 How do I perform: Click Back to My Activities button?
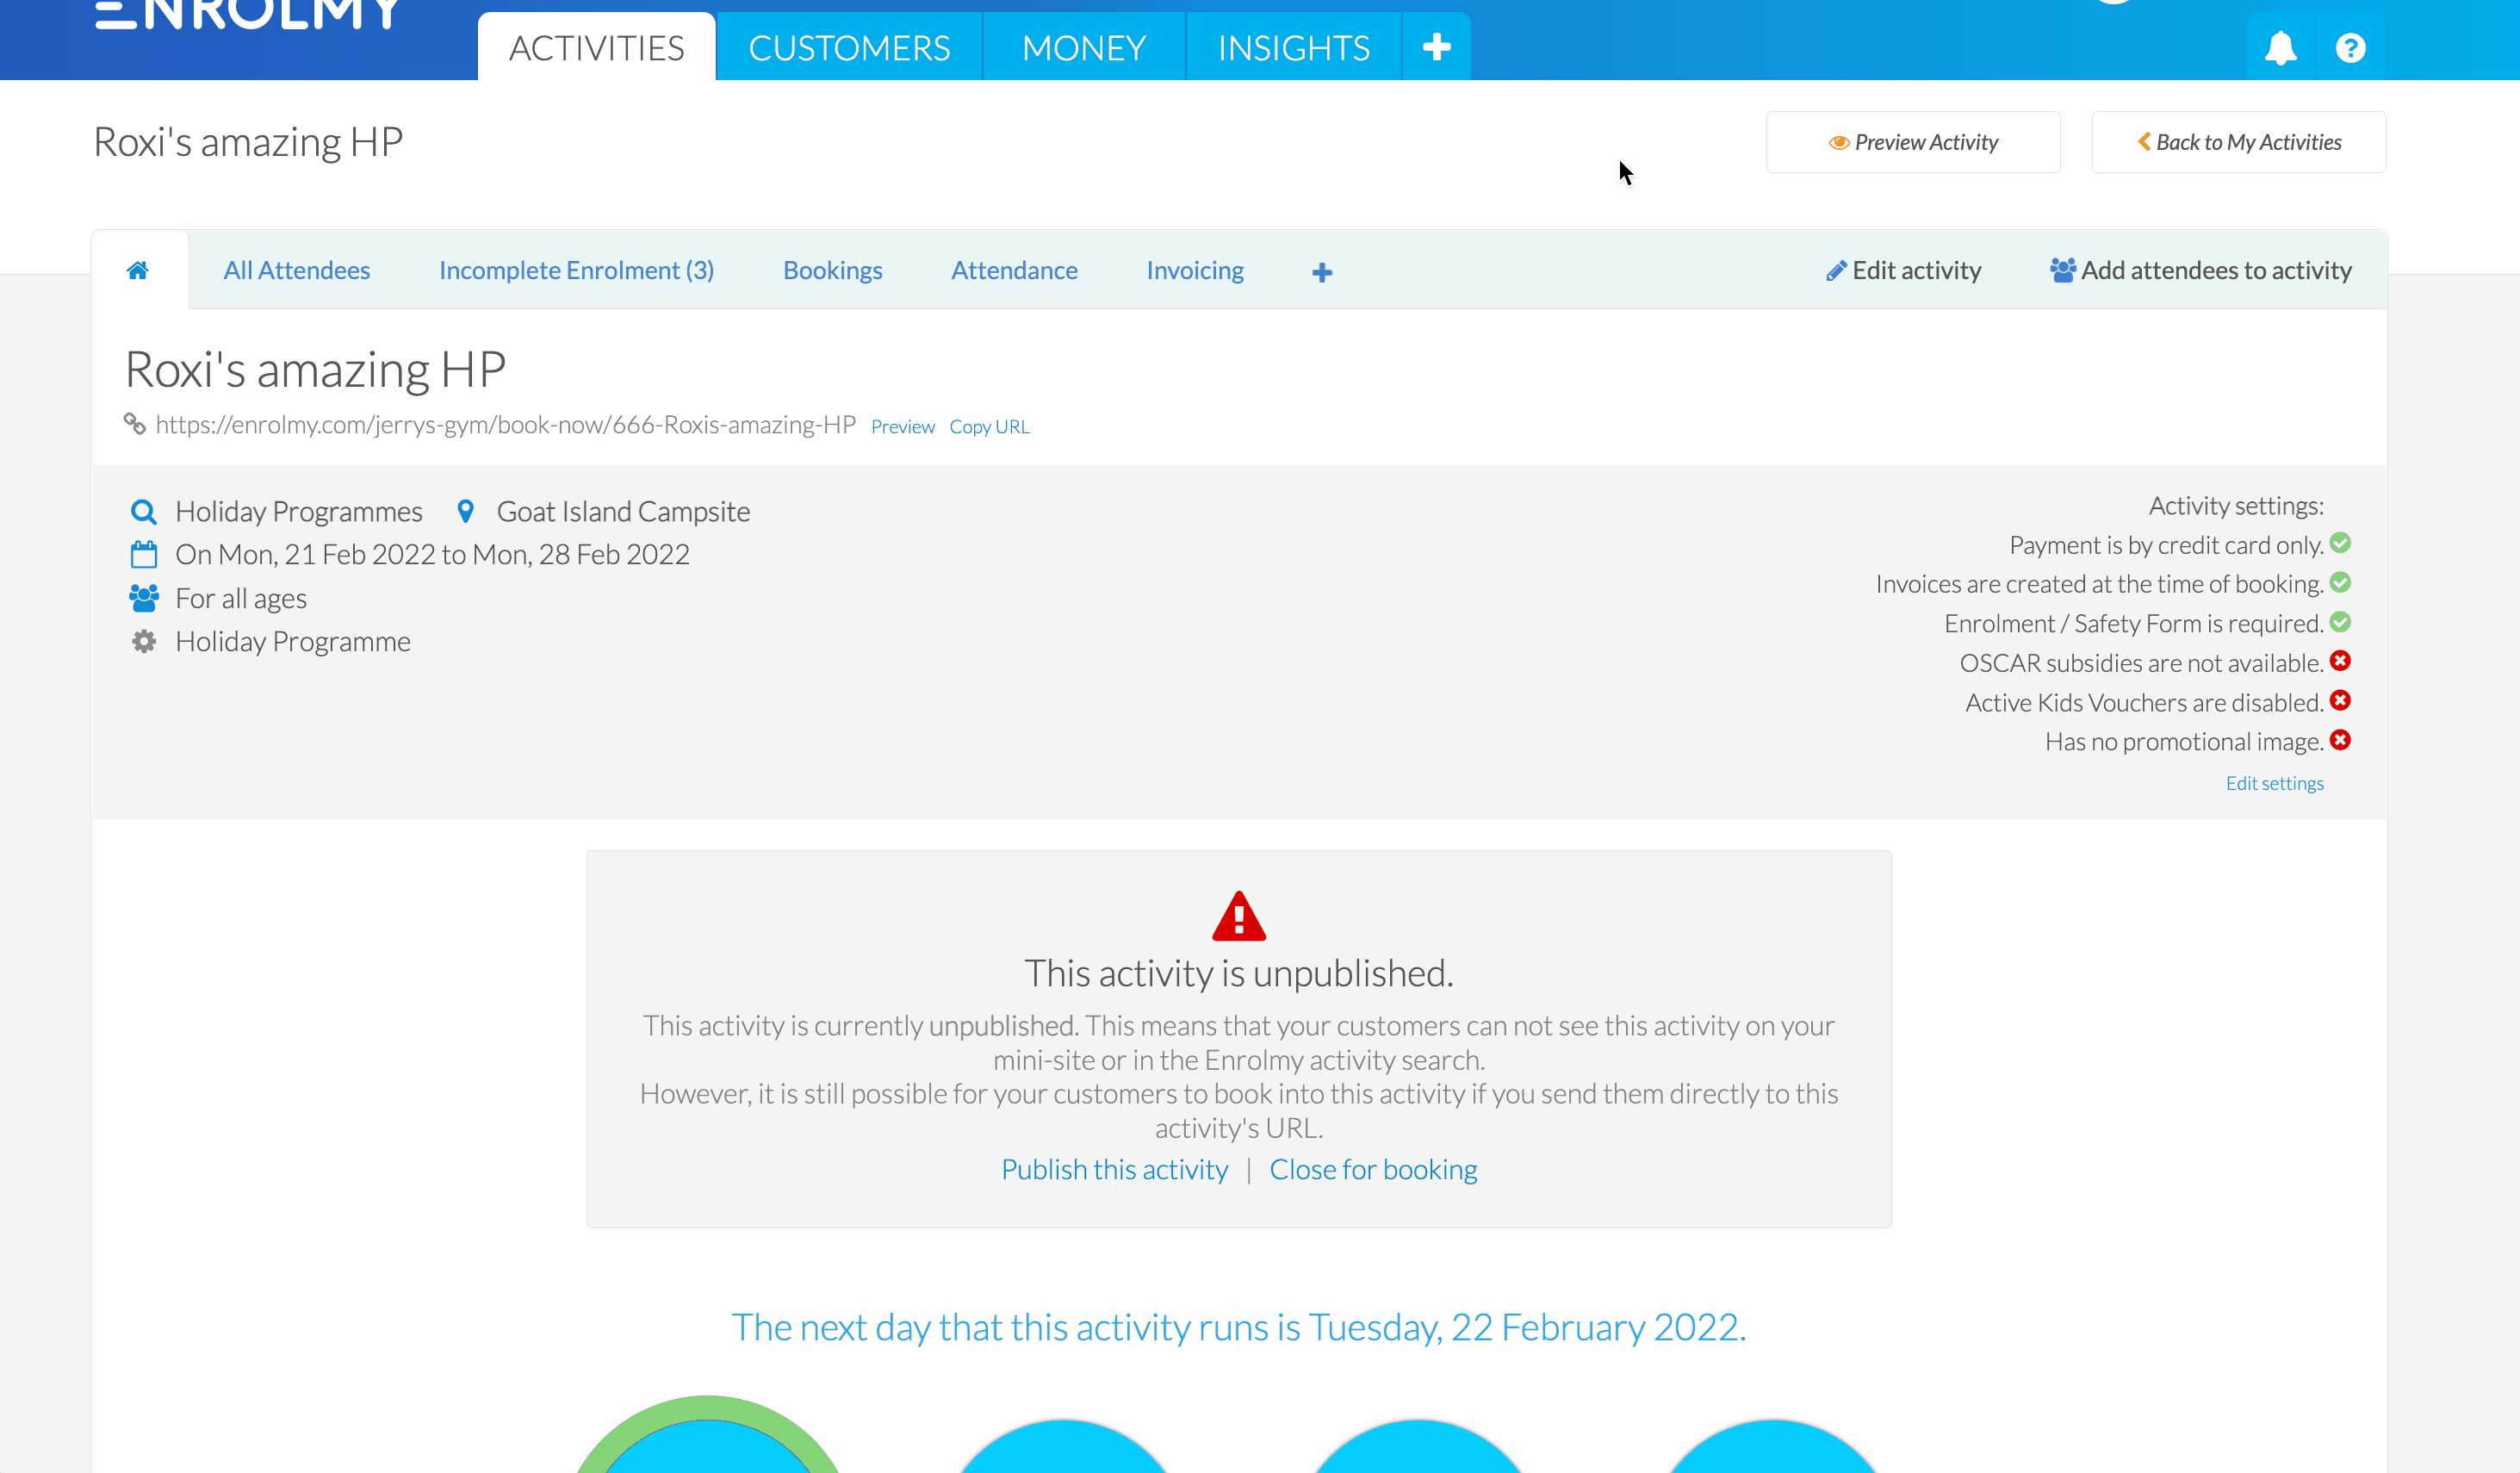[2239, 142]
